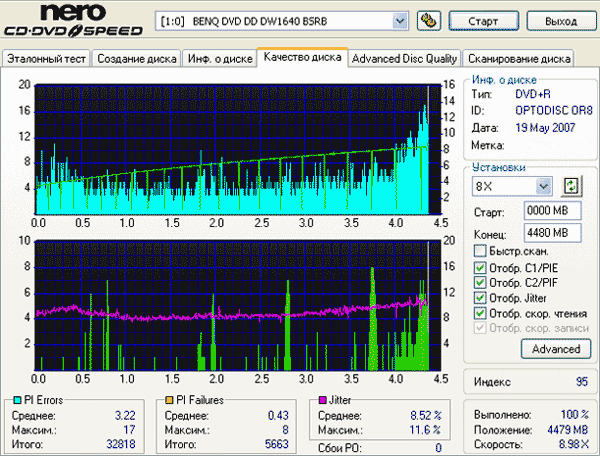Click the Старт button
Screen dimensions: 600x456
point(484,21)
